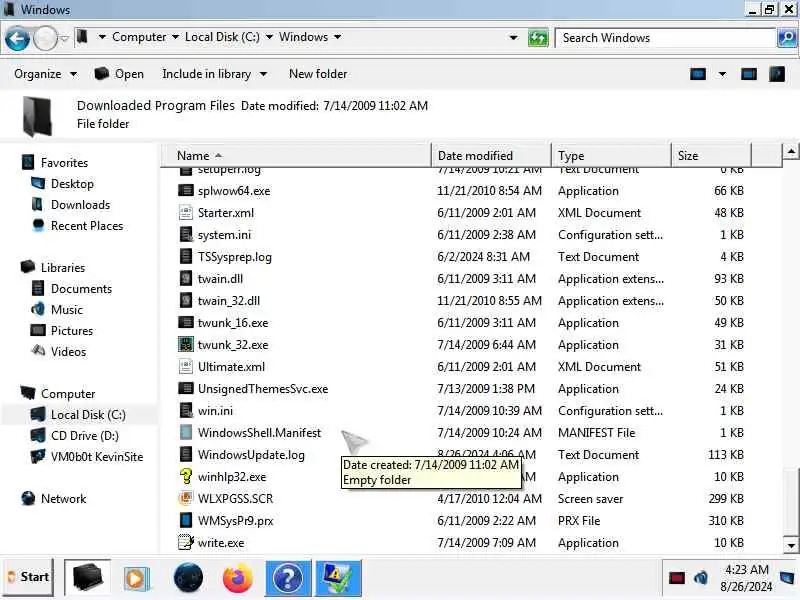Select the twunk_32.exe file icon
The image size is (800, 600).
pyautogui.click(x=186, y=344)
